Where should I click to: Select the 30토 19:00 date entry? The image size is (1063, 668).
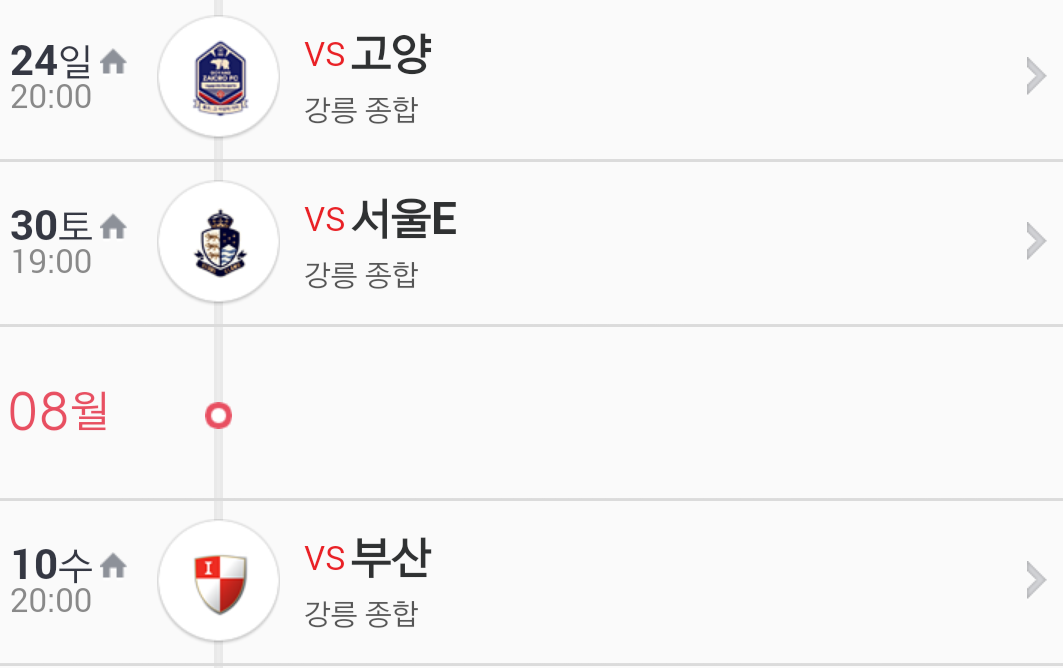52,242
